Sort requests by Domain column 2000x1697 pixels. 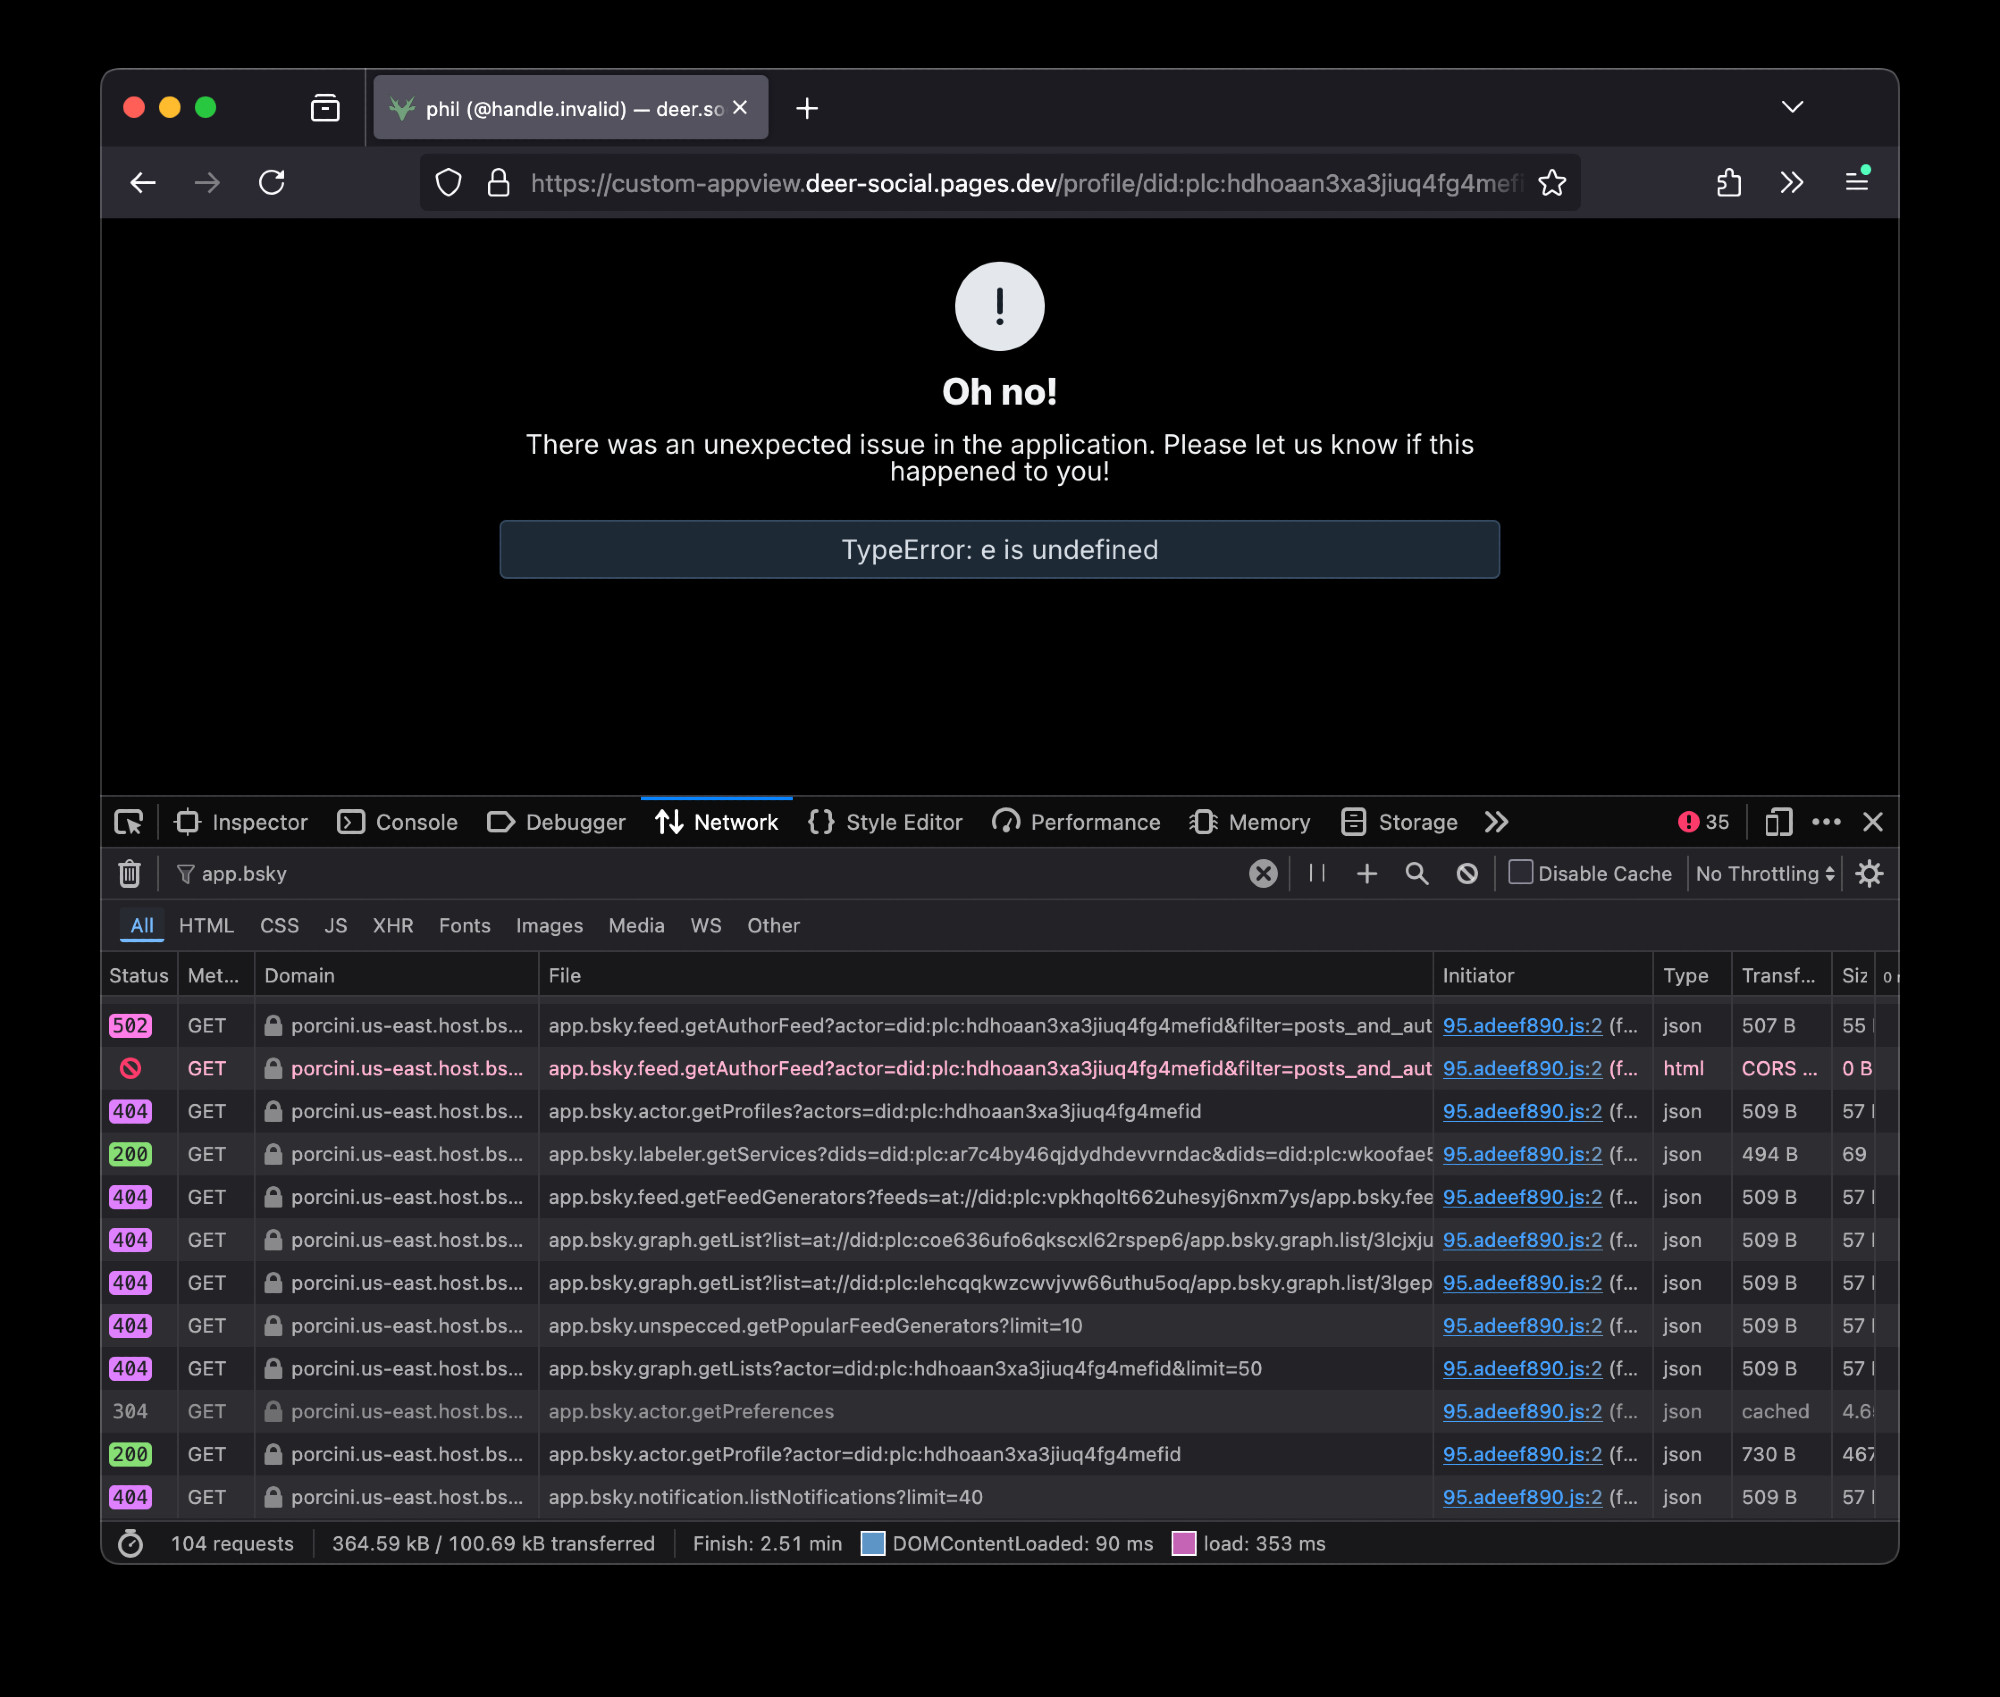tap(397, 976)
